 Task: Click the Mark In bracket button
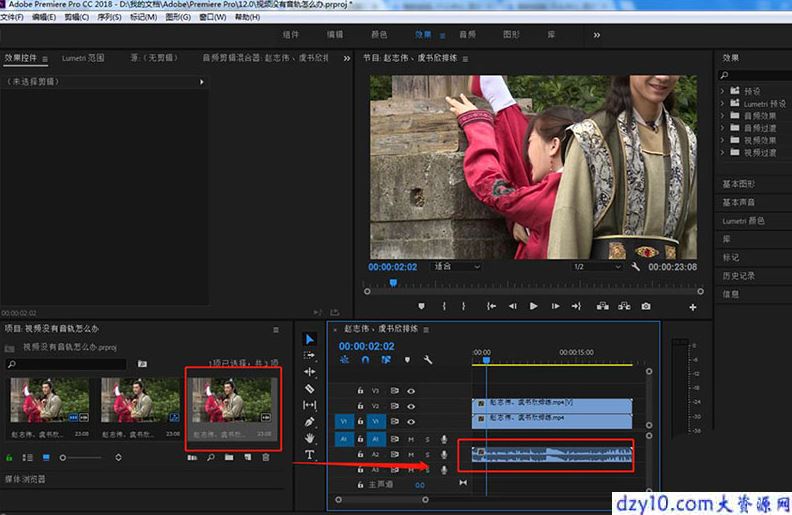[x=444, y=306]
